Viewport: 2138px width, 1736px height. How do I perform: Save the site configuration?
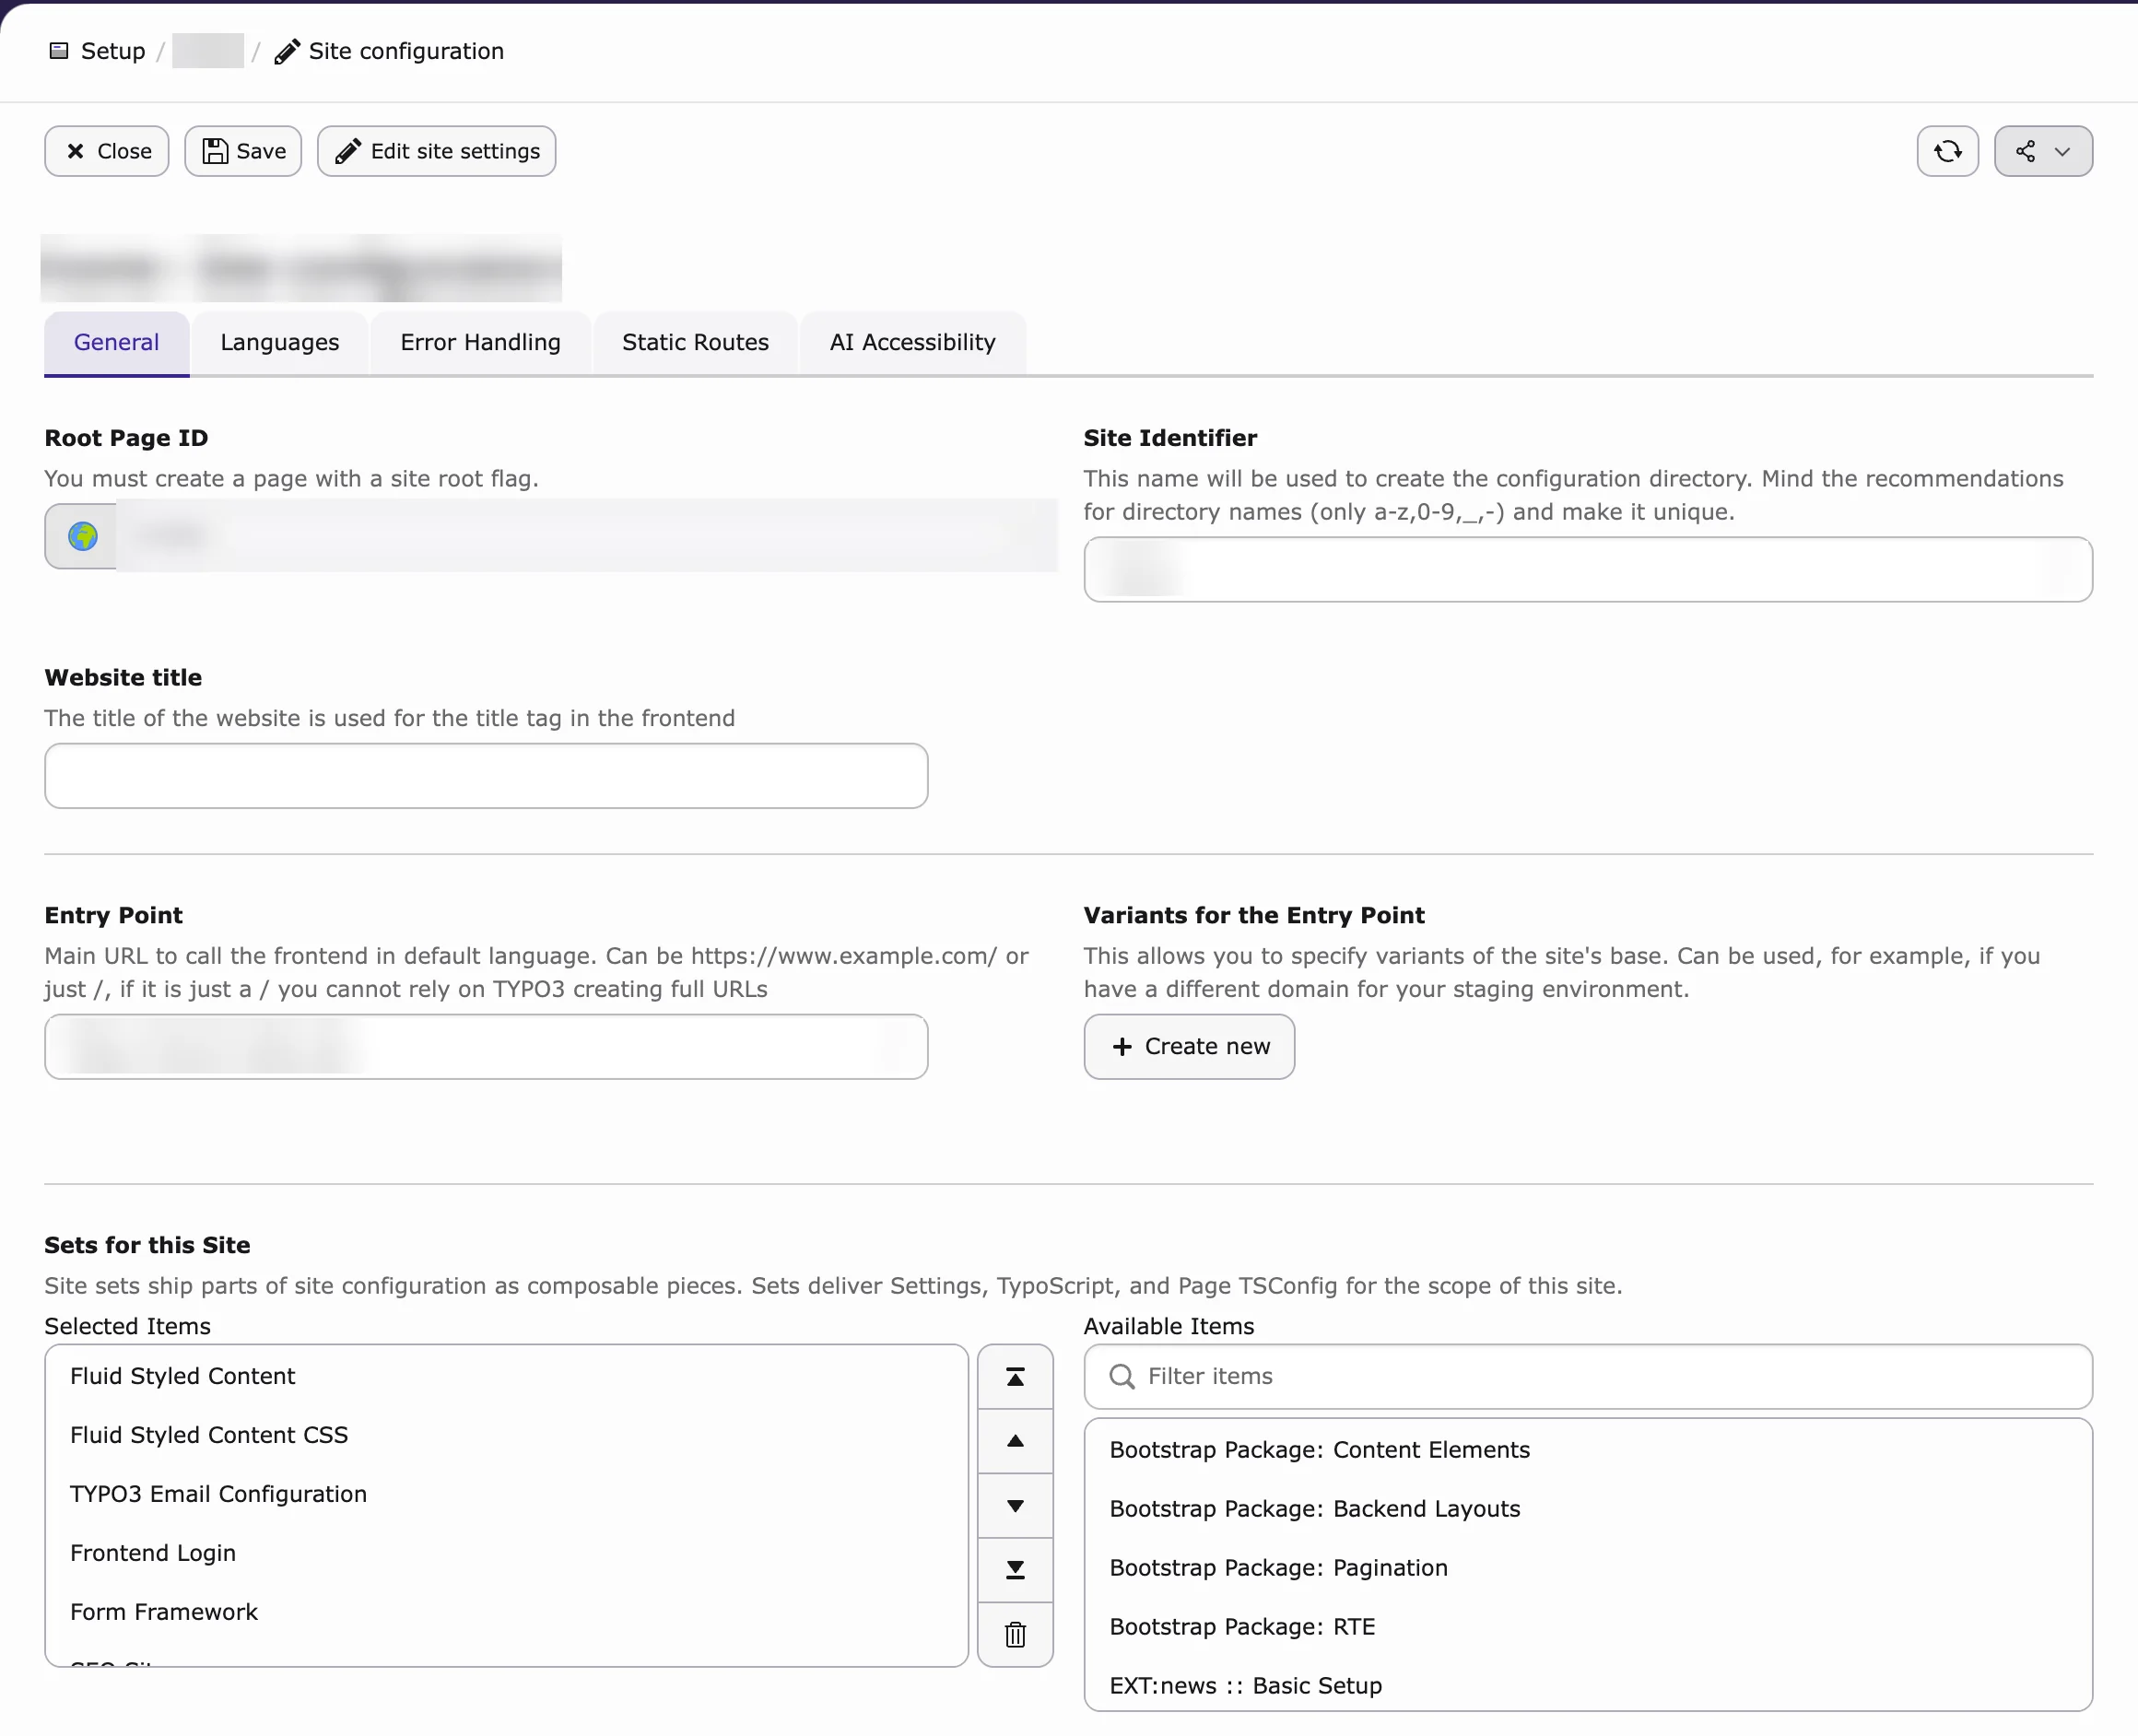pos(243,151)
